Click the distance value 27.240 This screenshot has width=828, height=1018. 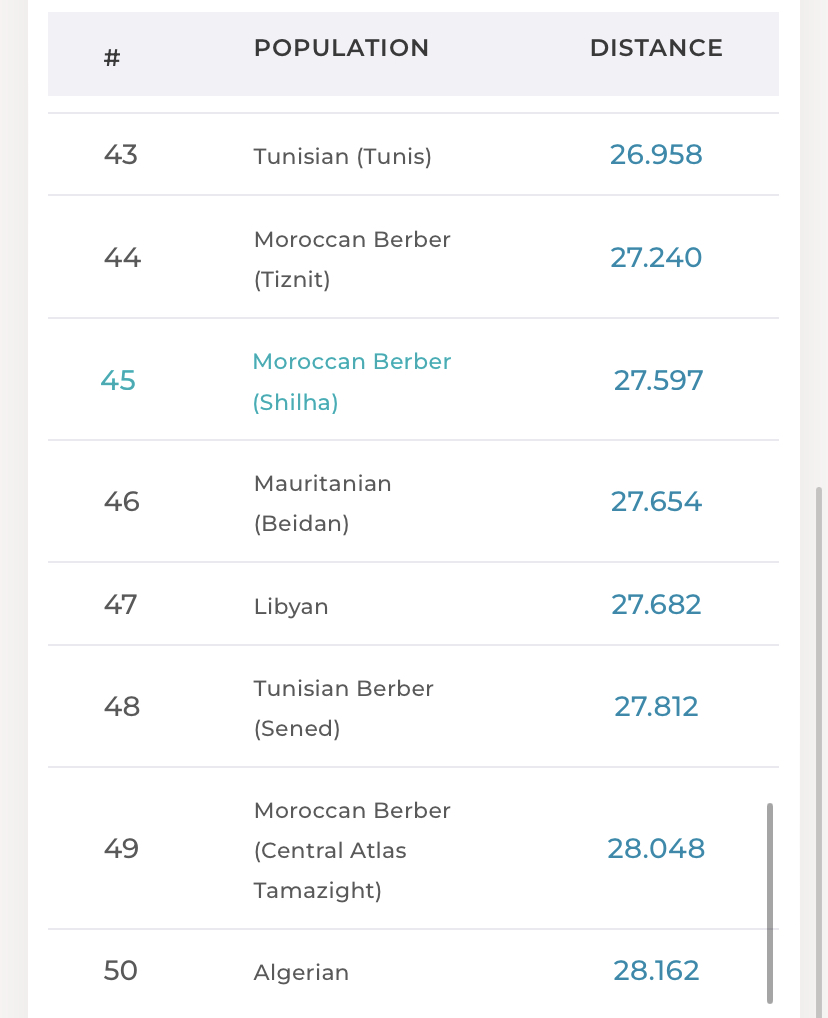tap(656, 258)
